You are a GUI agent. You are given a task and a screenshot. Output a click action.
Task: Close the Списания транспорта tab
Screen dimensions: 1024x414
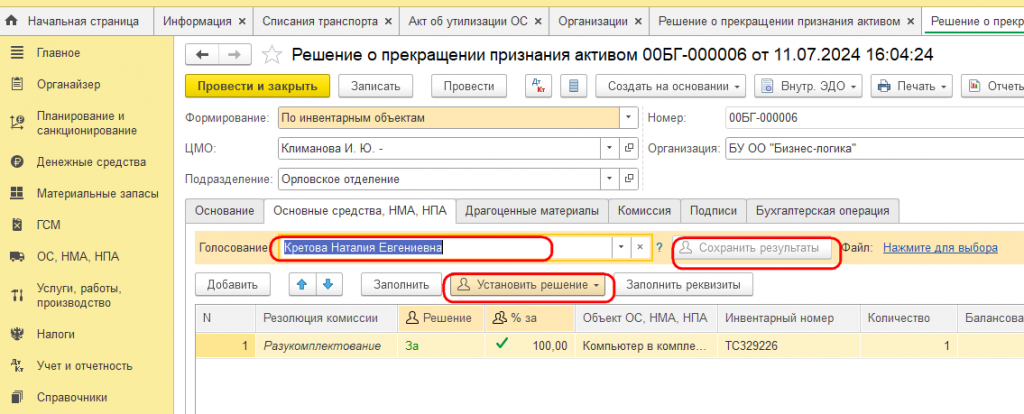388,22
